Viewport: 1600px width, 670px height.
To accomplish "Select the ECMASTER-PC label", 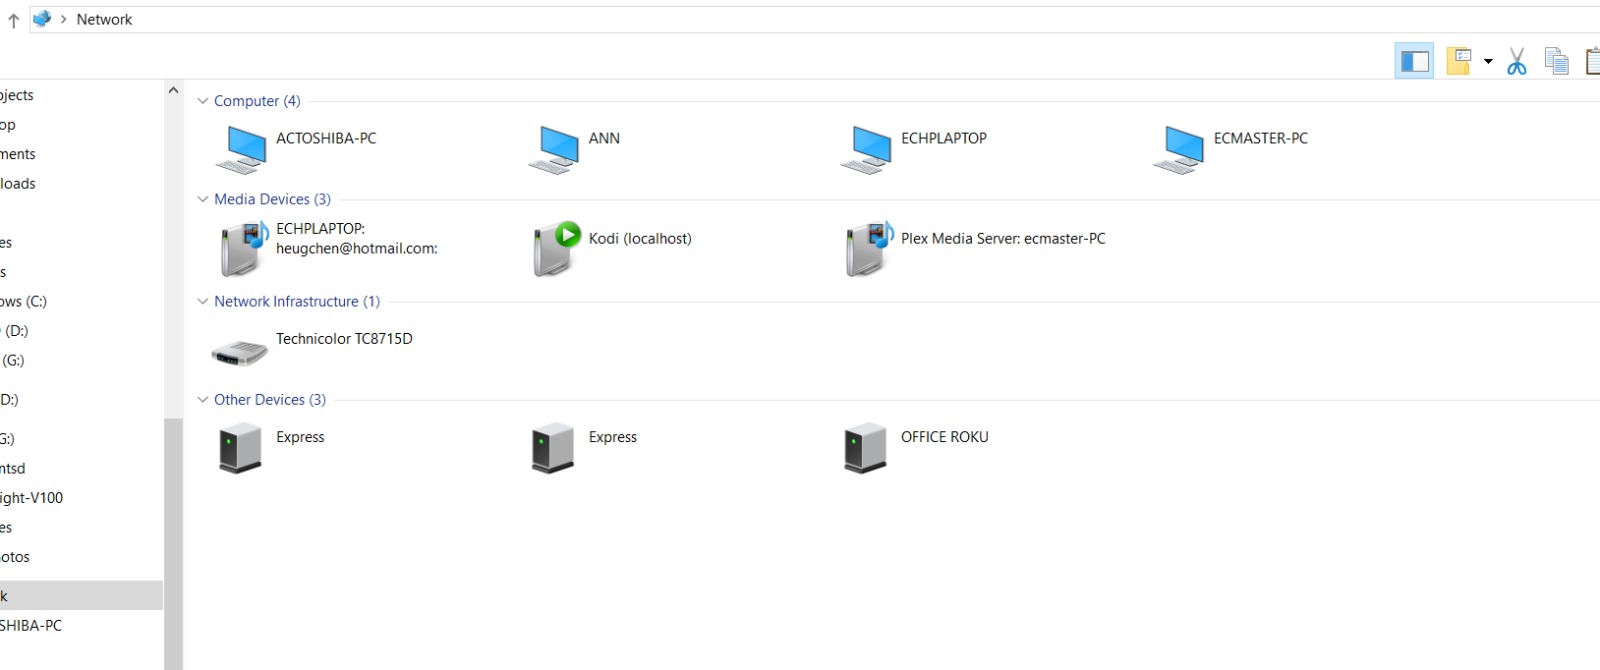I will [1261, 138].
